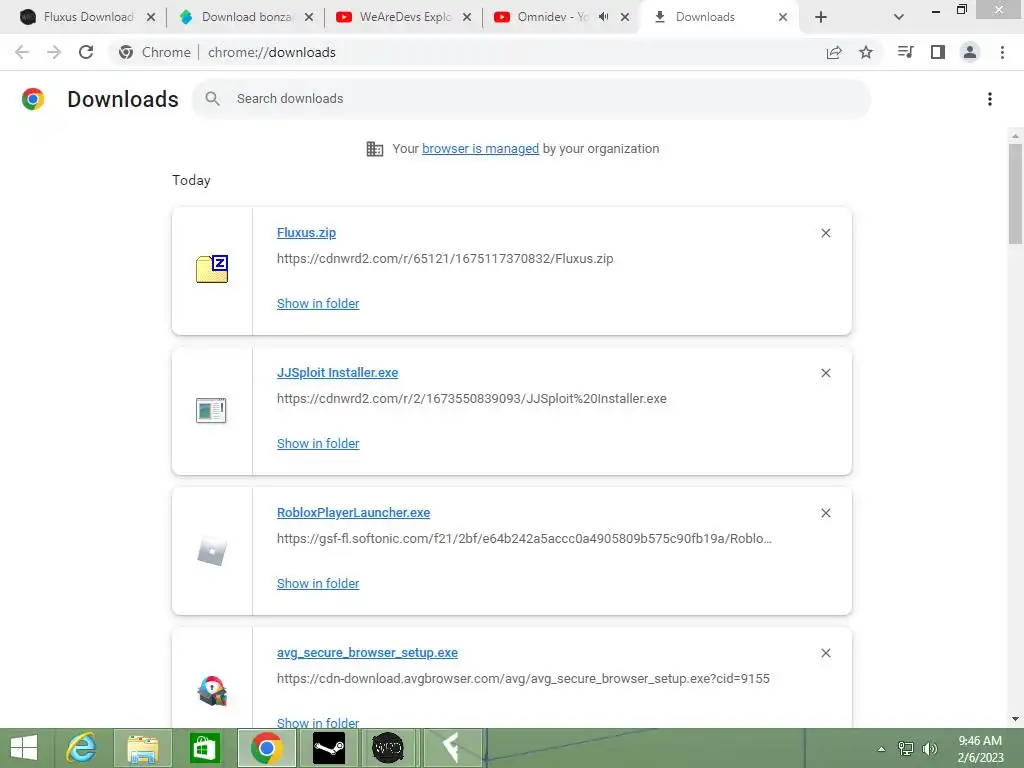Open the Fluxus app taskbar icon
Viewport: 1024px width, 768px height.
tap(452, 748)
